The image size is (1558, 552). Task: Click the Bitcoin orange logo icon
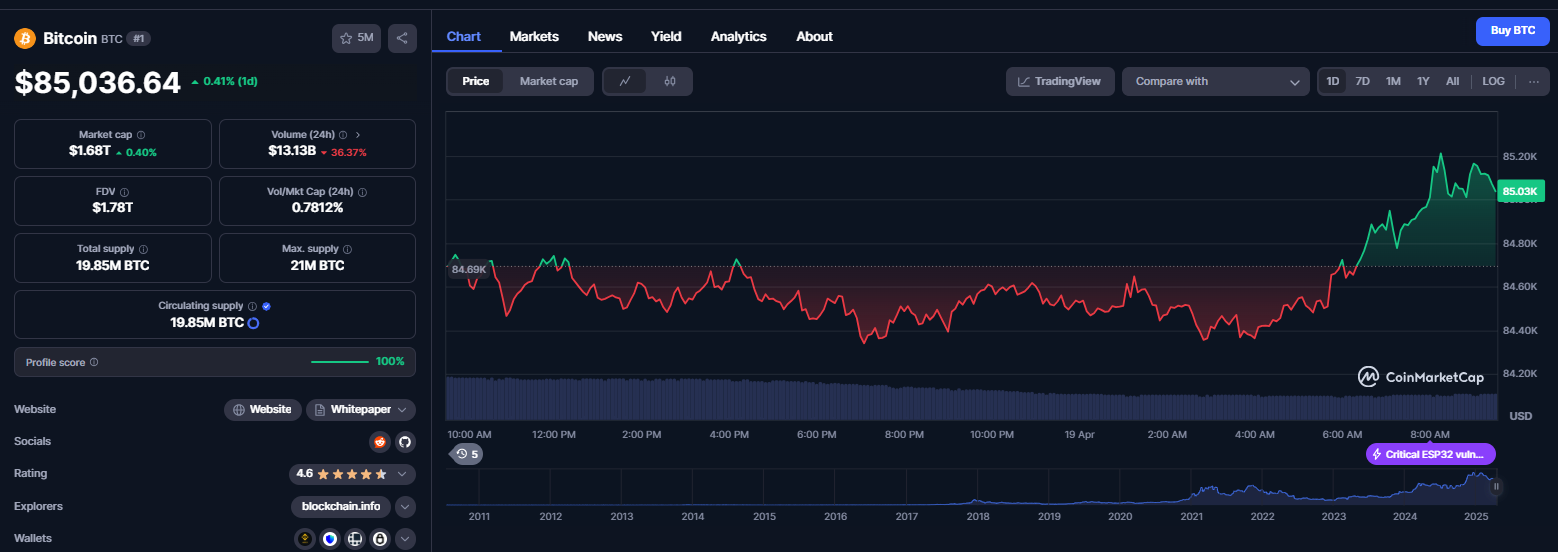click(x=25, y=39)
